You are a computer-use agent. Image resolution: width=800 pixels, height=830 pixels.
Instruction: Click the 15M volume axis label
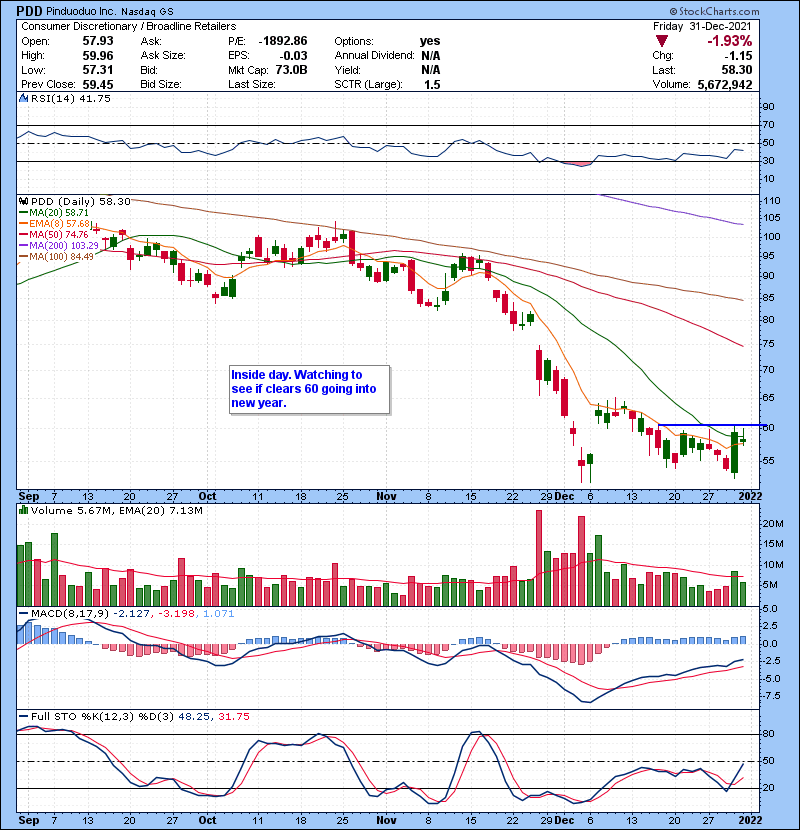click(773, 544)
